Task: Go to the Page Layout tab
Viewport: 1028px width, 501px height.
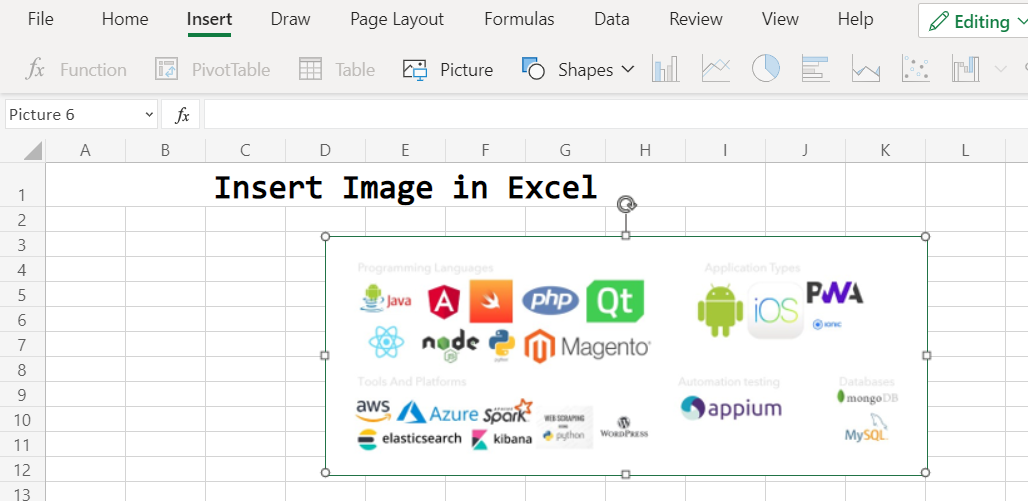Action: coord(397,20)
